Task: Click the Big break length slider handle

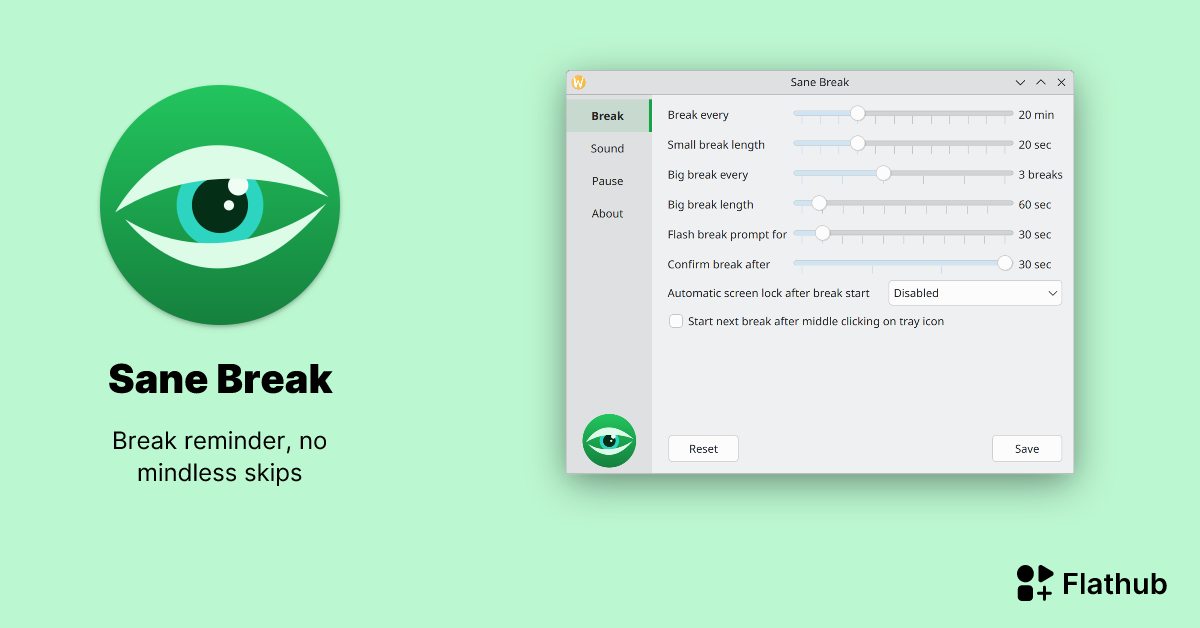Action: tap(819, 203)
